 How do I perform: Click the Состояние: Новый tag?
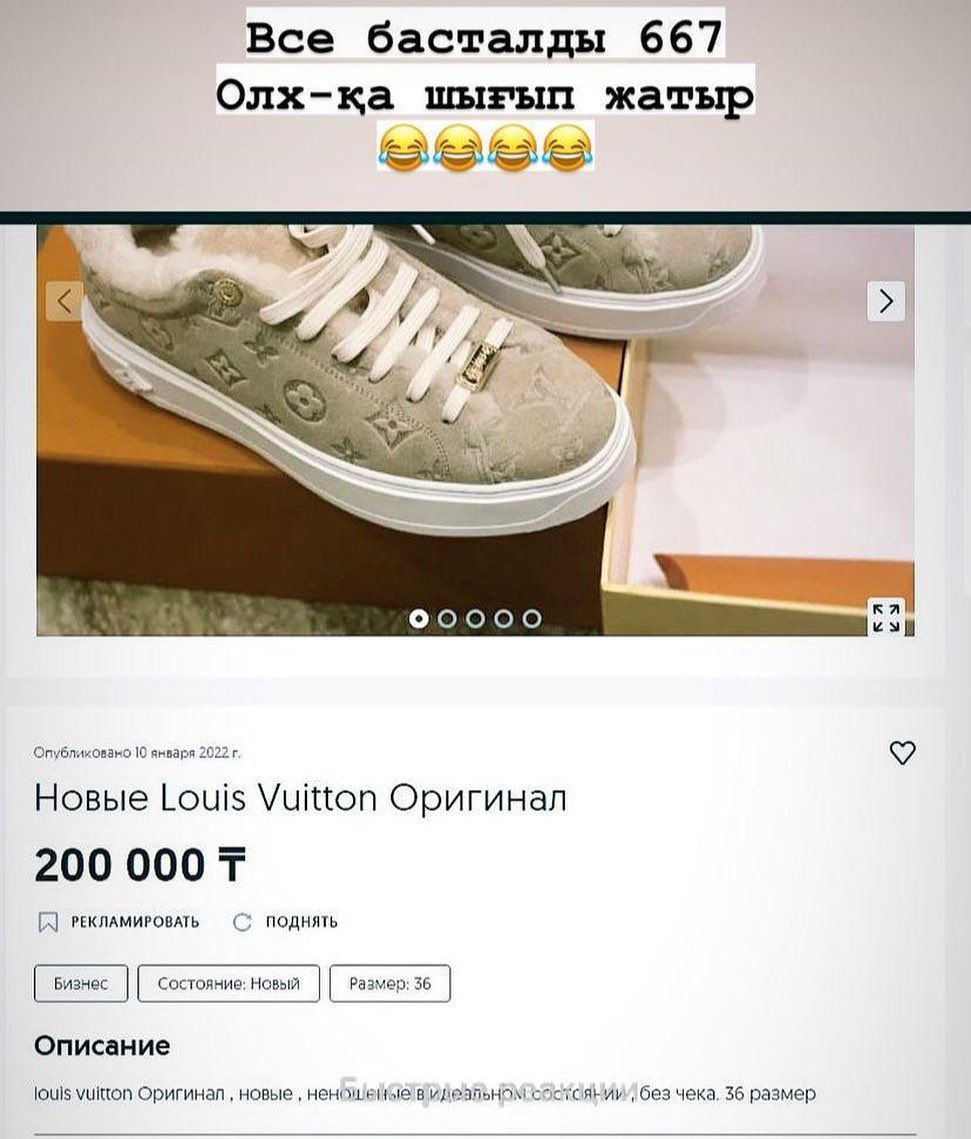[229, 984]
